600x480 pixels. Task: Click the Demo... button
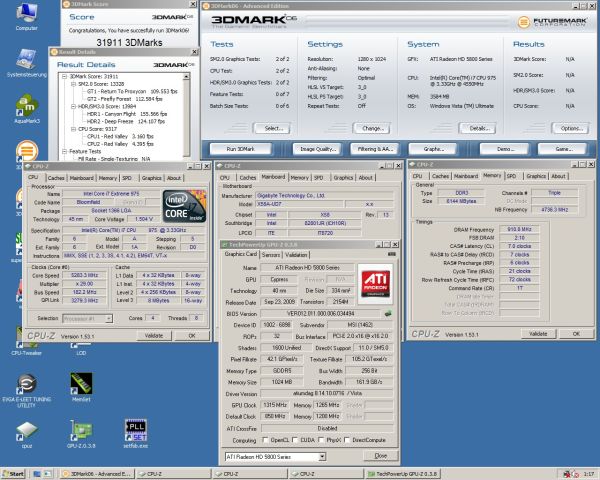[x=505, y=149]
